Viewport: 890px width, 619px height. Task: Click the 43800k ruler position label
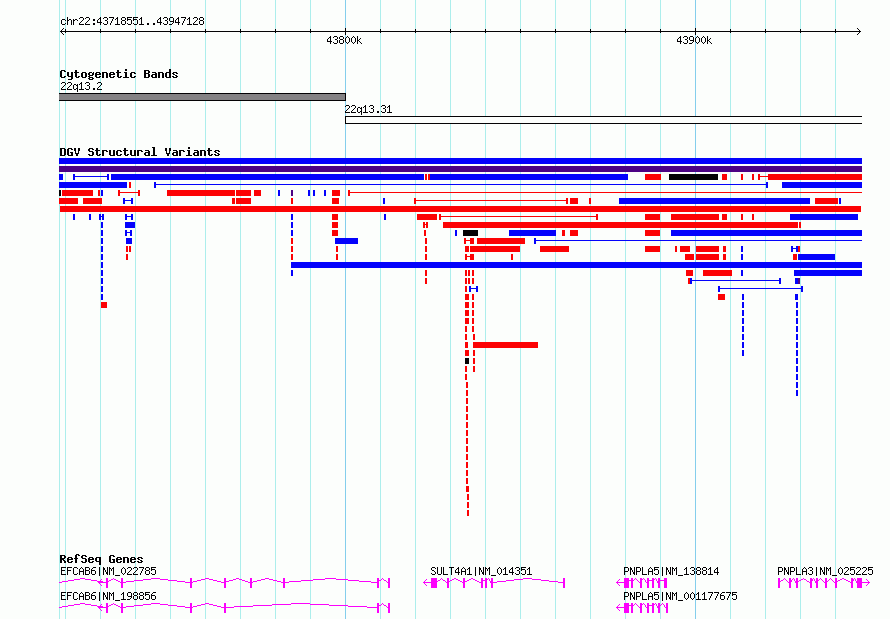pyautogui.click(x=344, y=40)
